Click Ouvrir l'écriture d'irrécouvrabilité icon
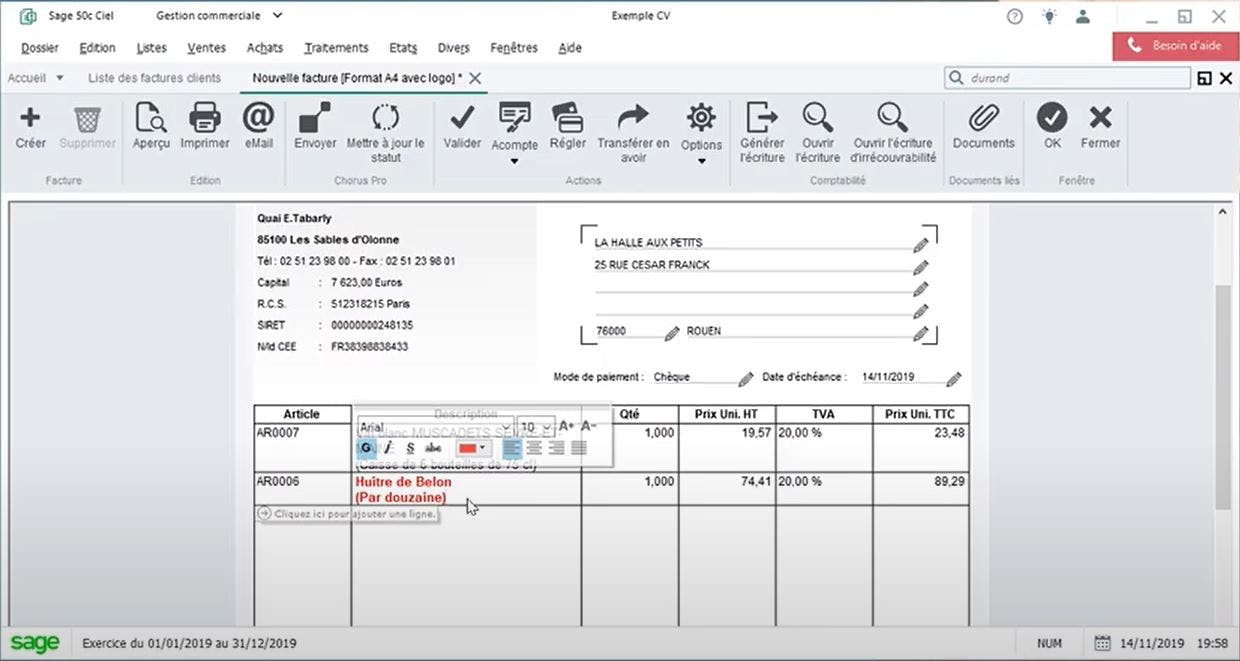 [893, 118]
